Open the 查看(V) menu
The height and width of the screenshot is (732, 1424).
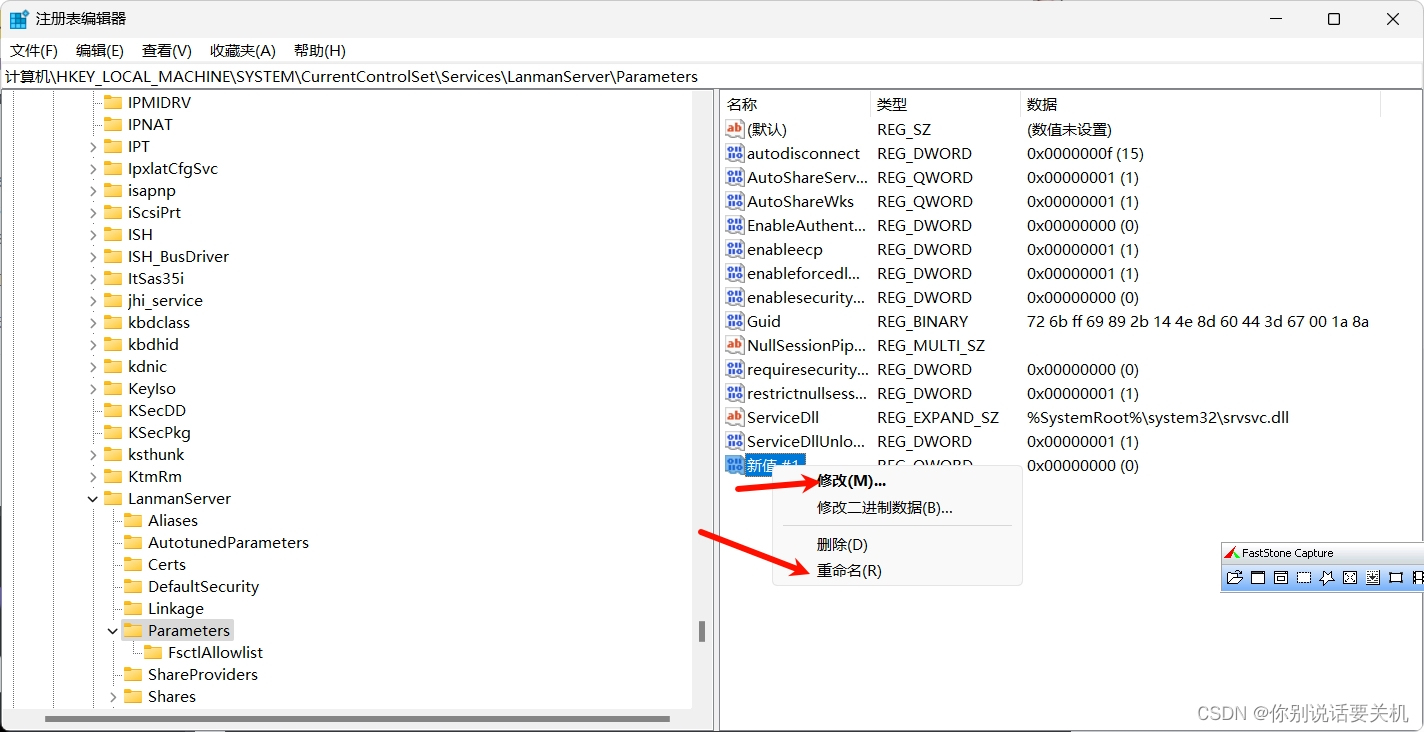coord(167,50)
